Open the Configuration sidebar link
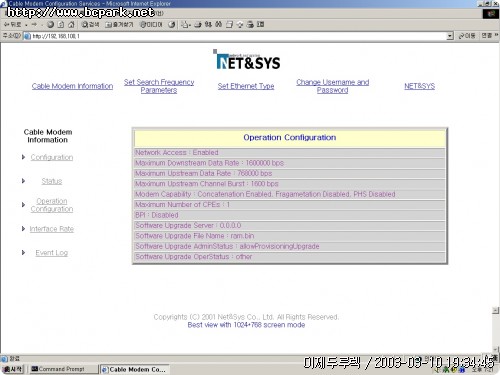 pos(52,157)
